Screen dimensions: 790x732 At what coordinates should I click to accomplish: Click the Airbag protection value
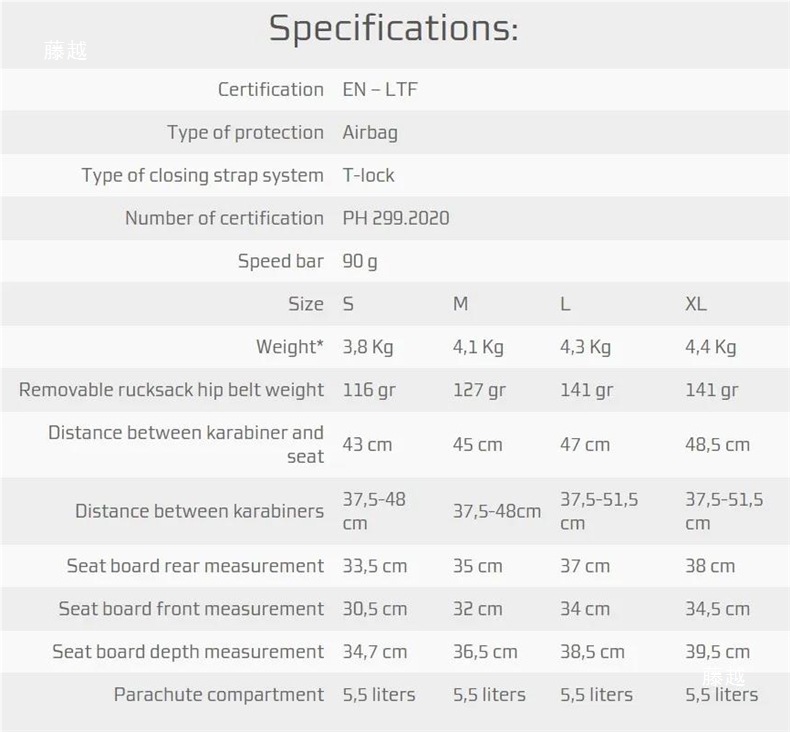pyautogui.click(x=370, y=132)
